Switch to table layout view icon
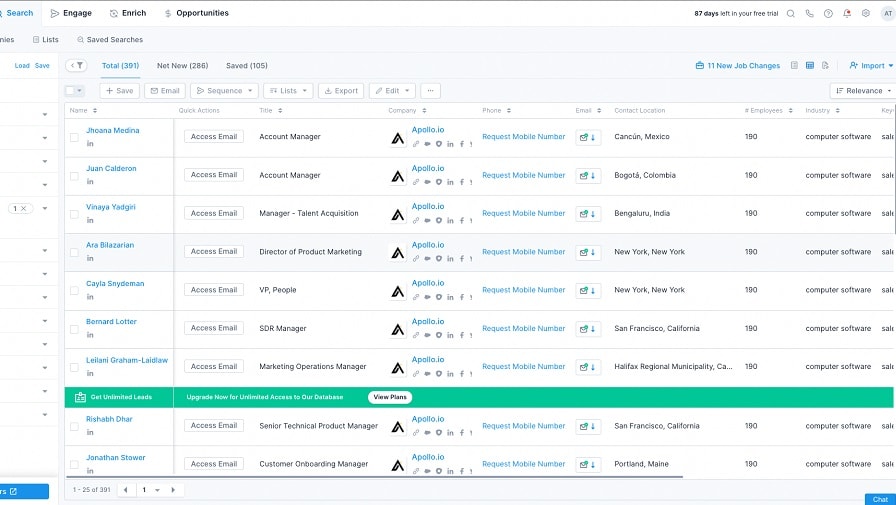The width and height of the screenshot is (896, 505). coord(810,66)
